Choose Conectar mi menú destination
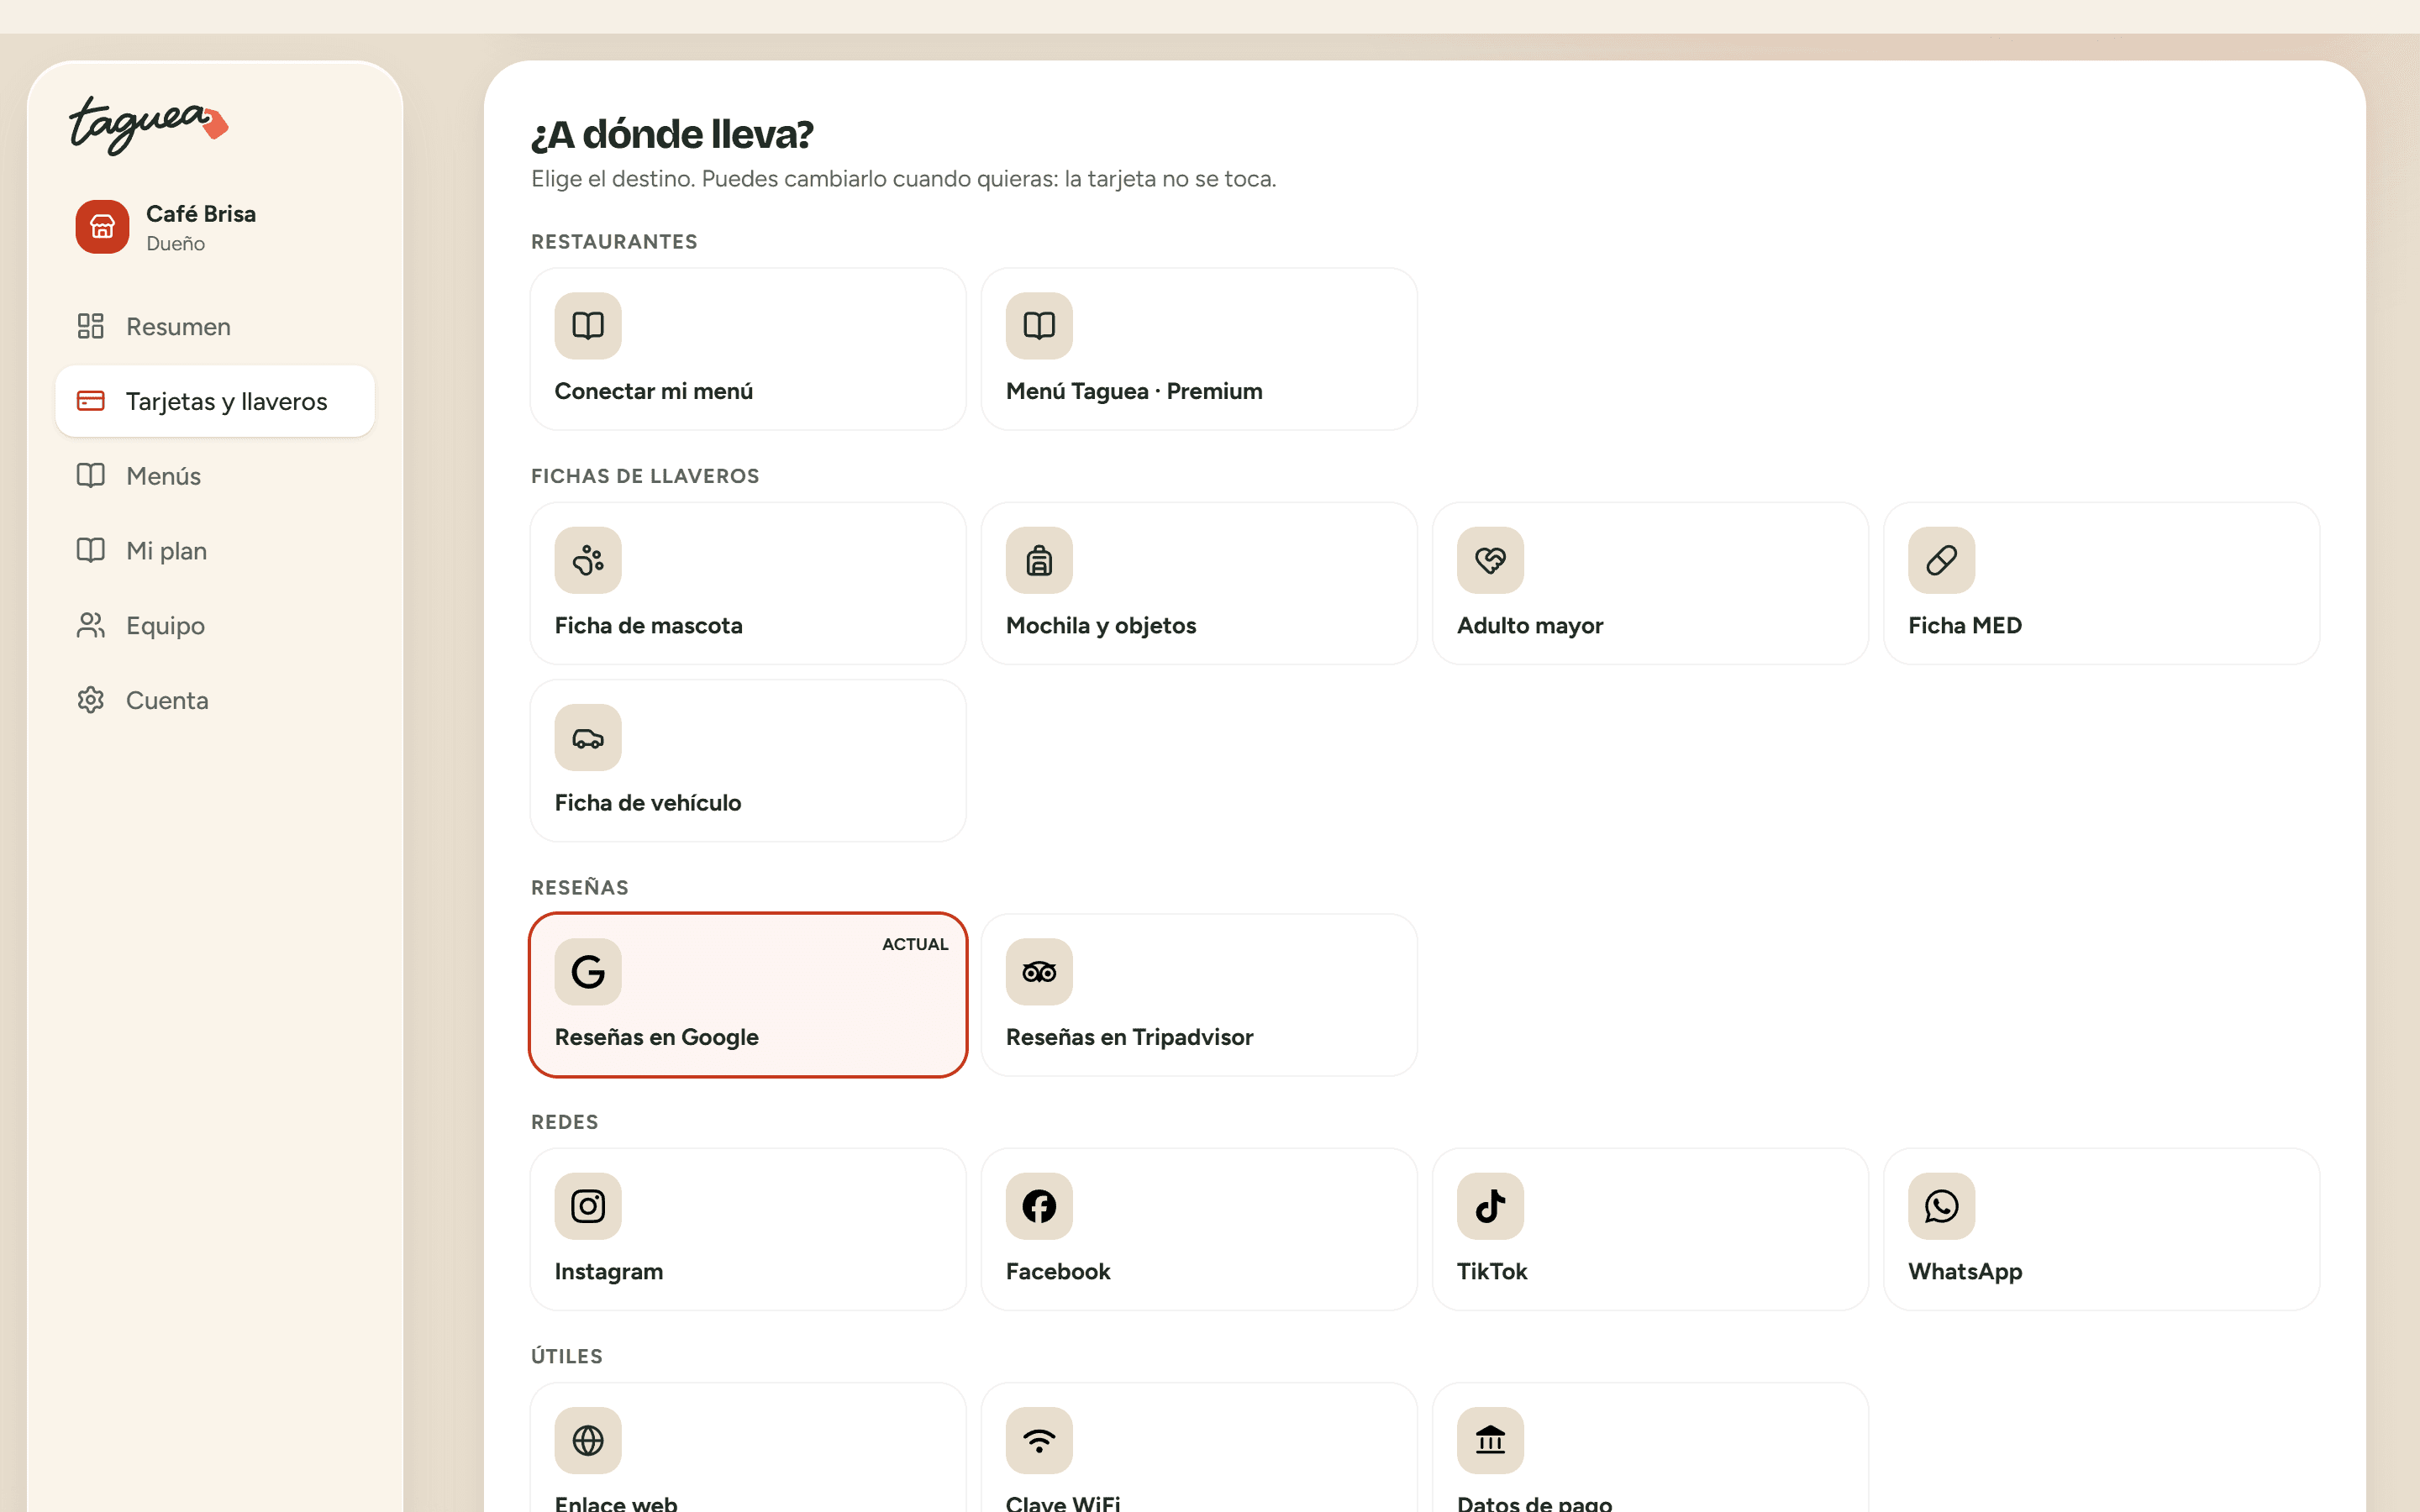Image resolution: width=2420 pixels, height=1512 pixels. point(748,349)
